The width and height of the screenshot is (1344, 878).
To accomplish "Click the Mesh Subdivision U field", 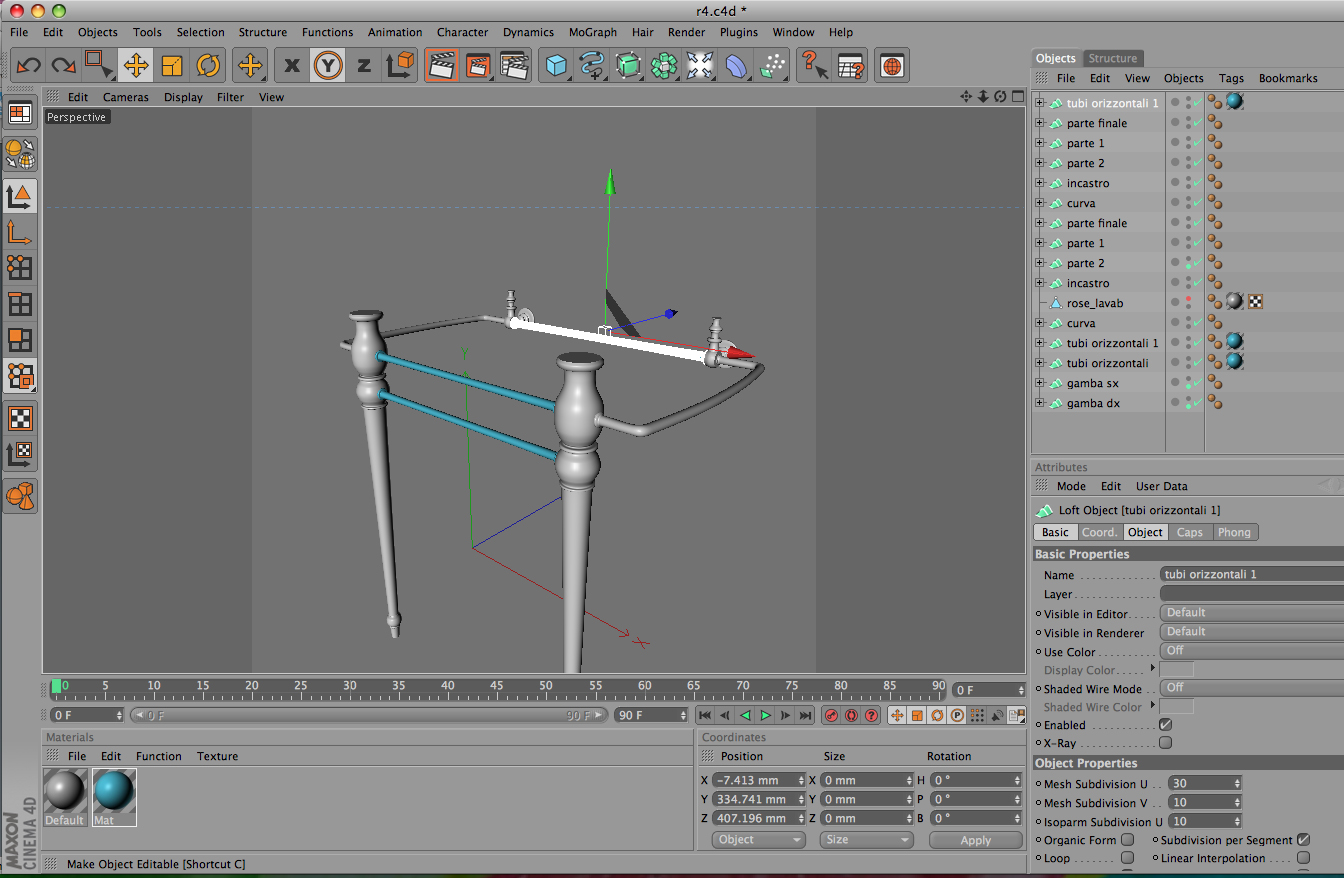I will pyautogui.click(x=1200, y=784).
